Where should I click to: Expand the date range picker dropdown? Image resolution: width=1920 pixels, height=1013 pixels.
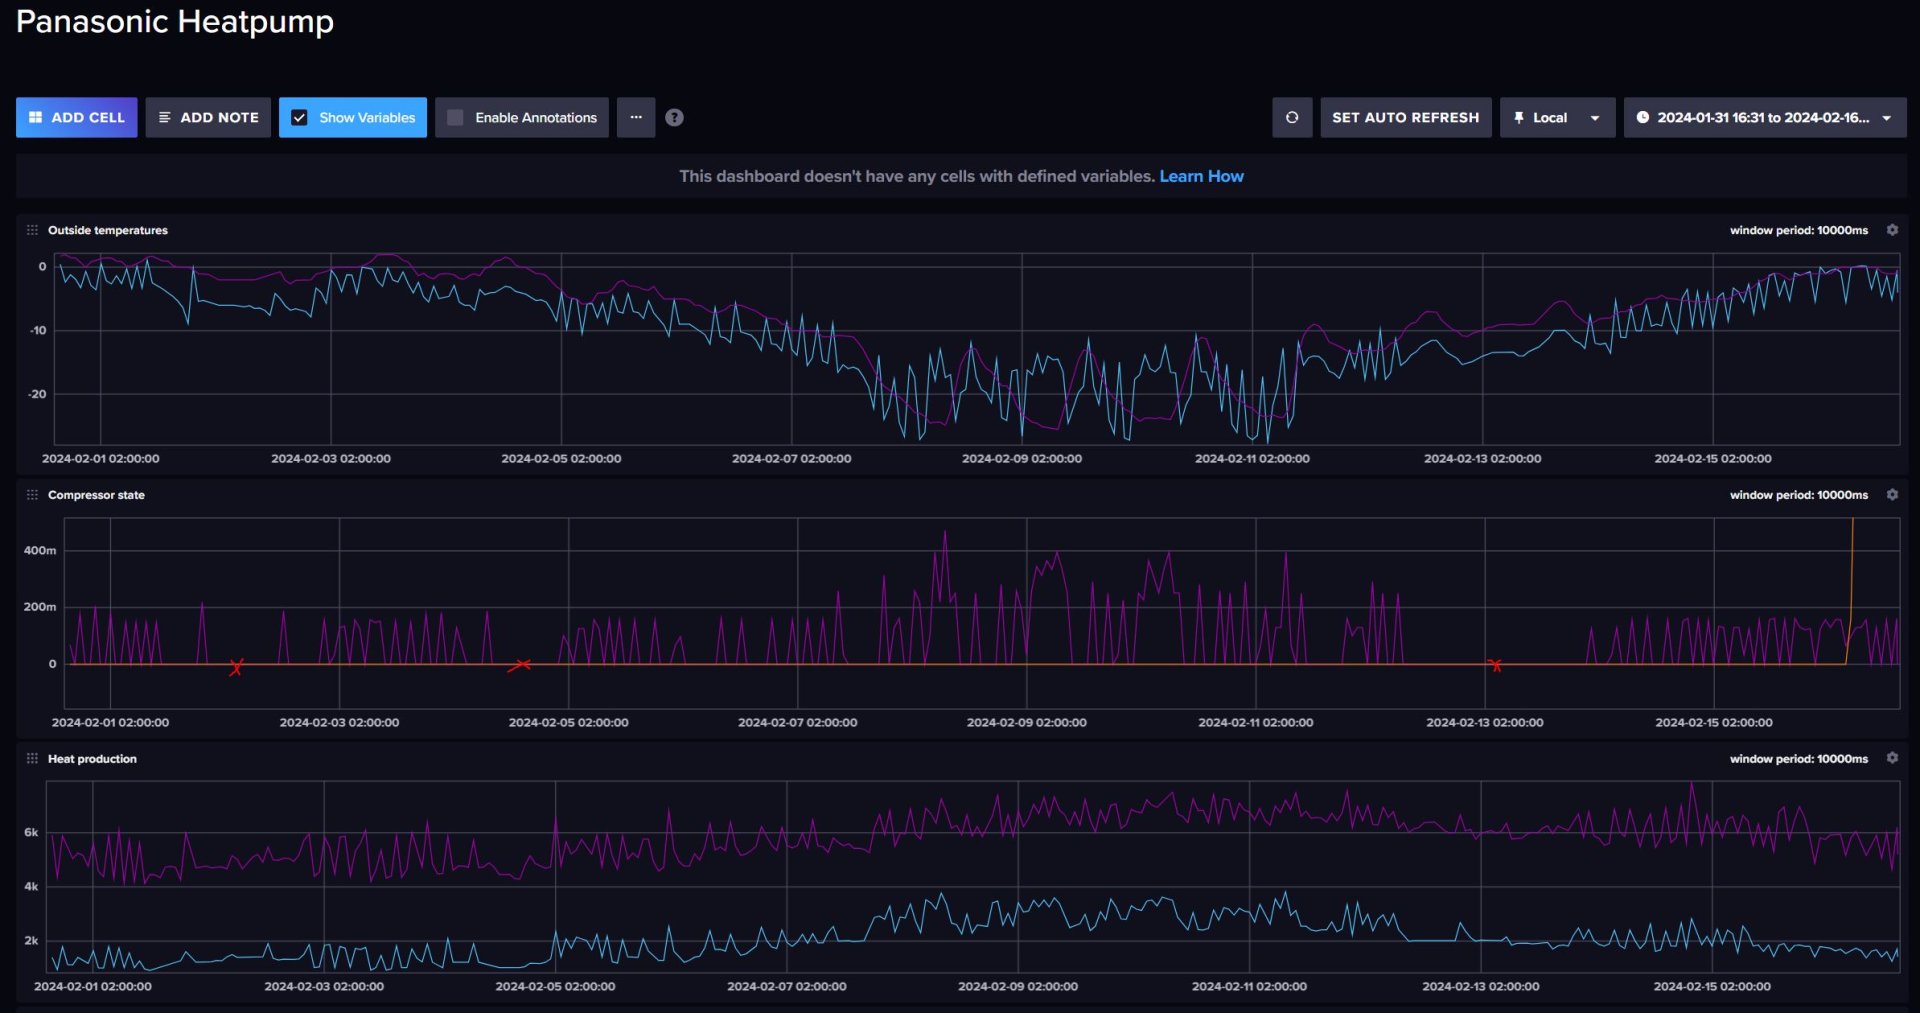click(x=1764, y=117)
